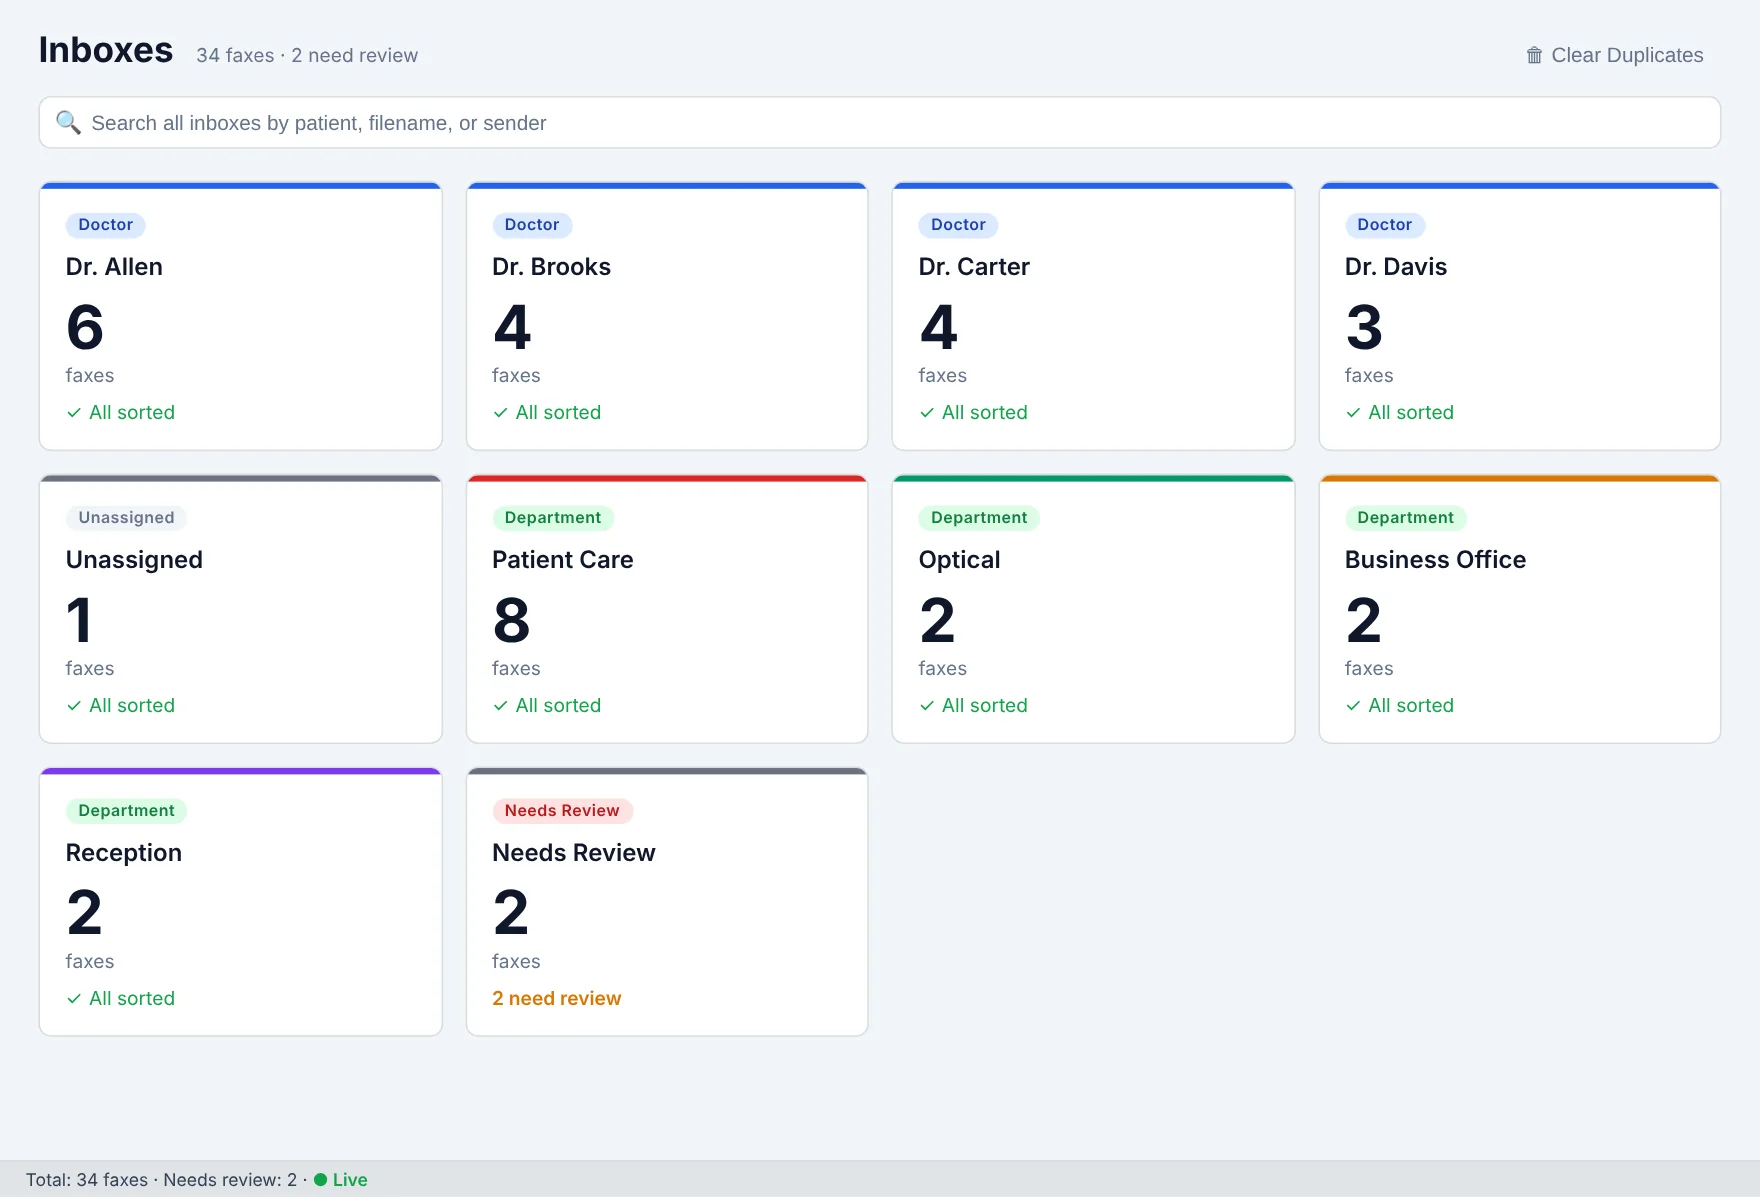The height and width of the screenshot is (1197, 1760).
Task: Click the '34 faxes · 2 need review' summary
Action: pyautogui.click(x=307, y=56)
